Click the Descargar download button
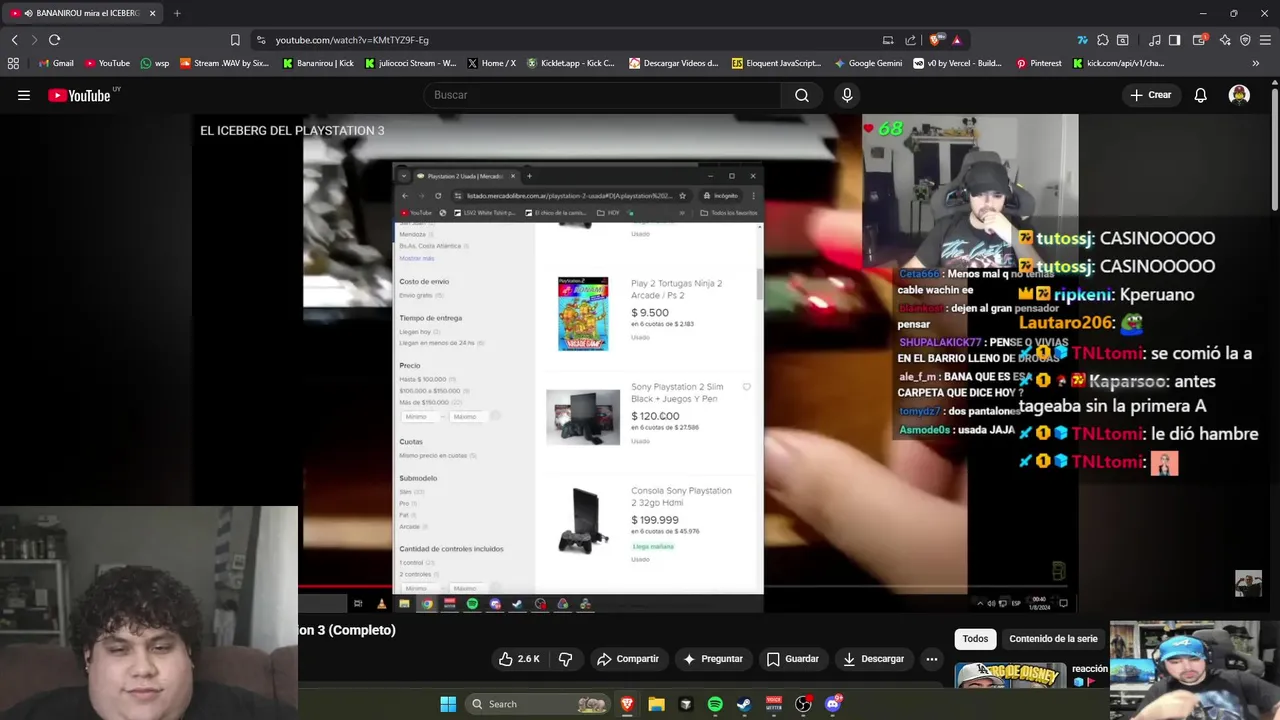Viewport: 1280px width, 720px height. click(874, 659)
